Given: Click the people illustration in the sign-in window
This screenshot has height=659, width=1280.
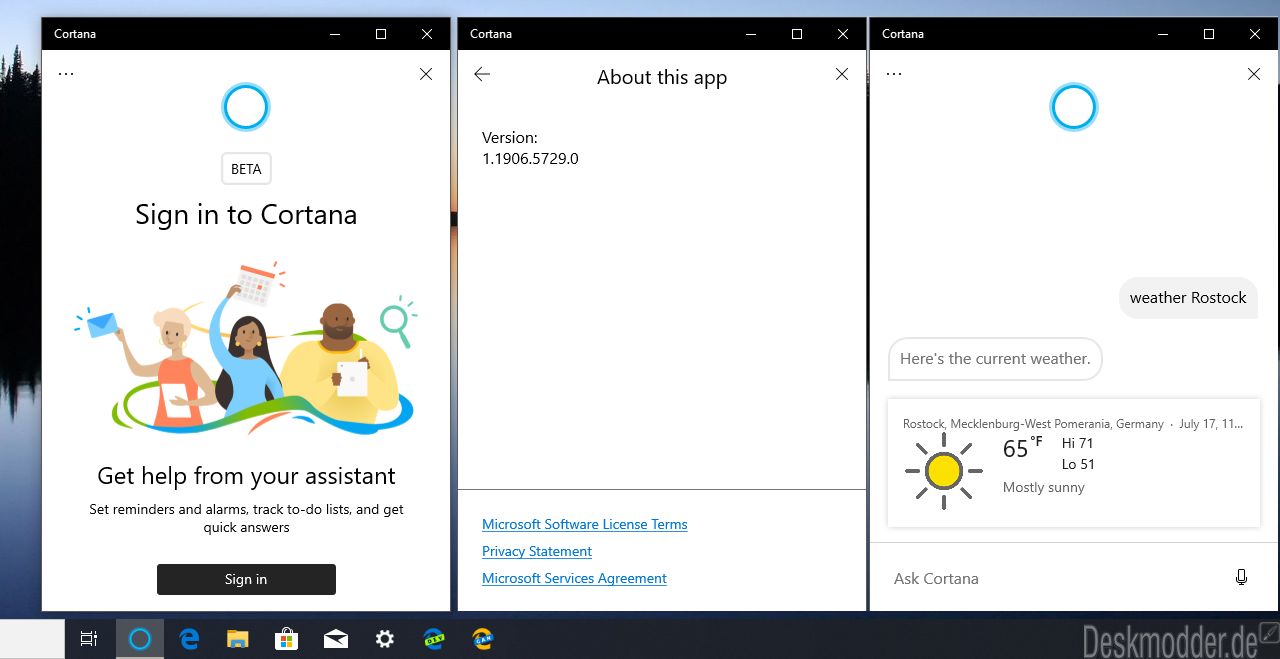Looking at the screenshot, I should tap(246, 348).
